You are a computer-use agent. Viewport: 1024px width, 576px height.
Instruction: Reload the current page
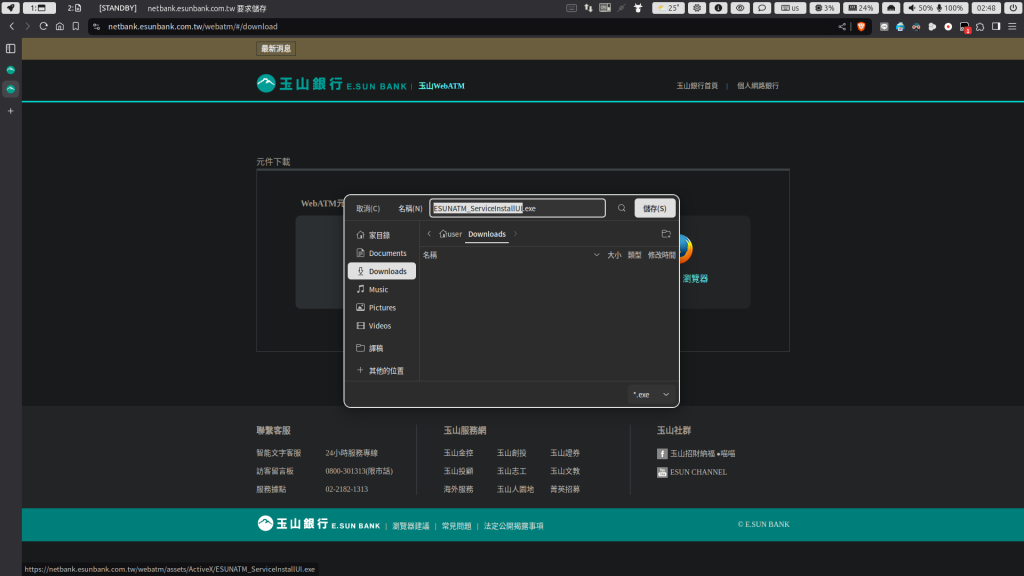[x=44, y=26]
